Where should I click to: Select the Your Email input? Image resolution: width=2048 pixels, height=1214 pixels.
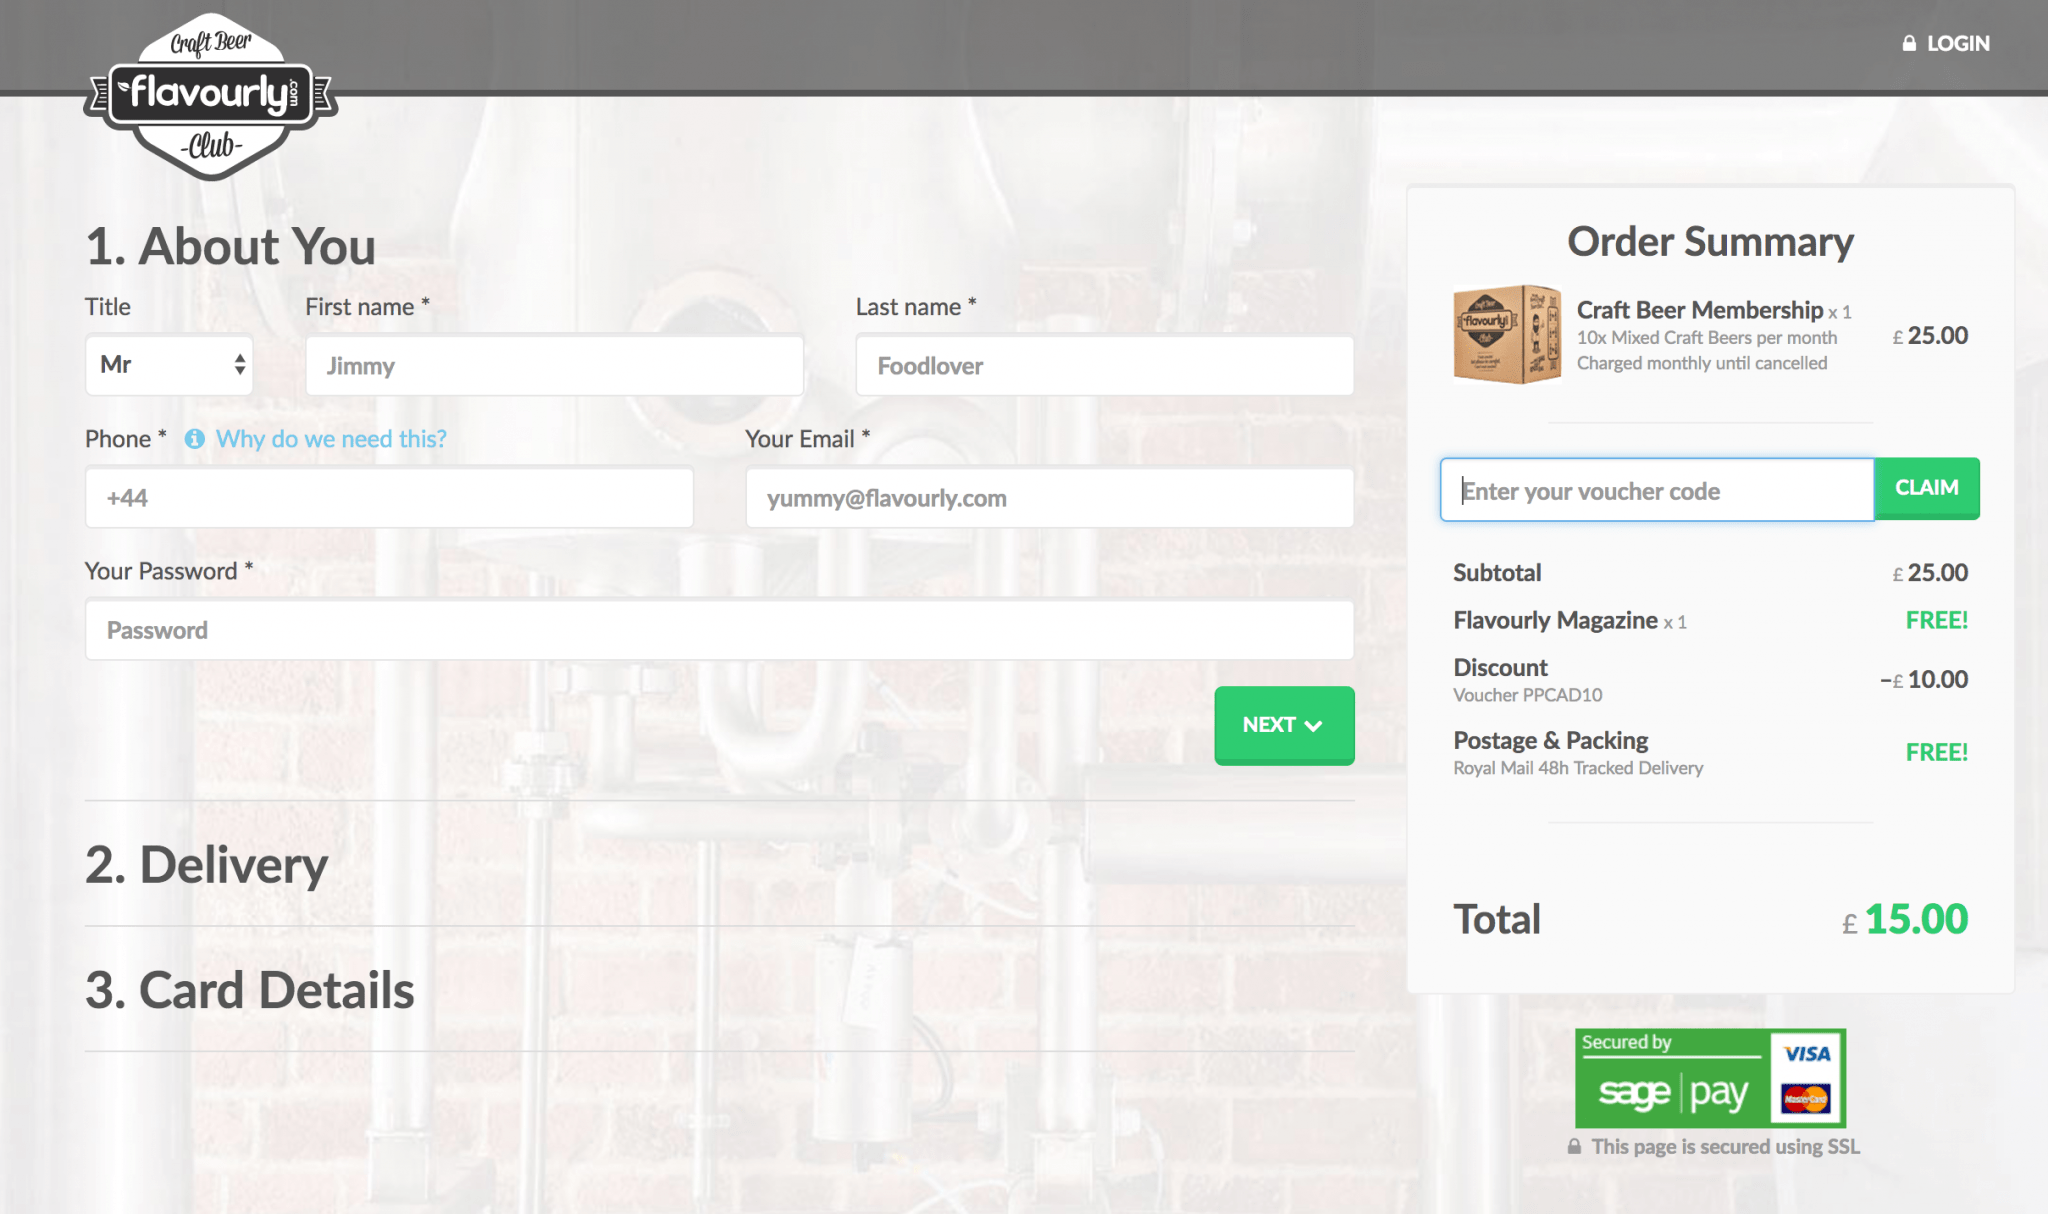tap(1049, 498)
